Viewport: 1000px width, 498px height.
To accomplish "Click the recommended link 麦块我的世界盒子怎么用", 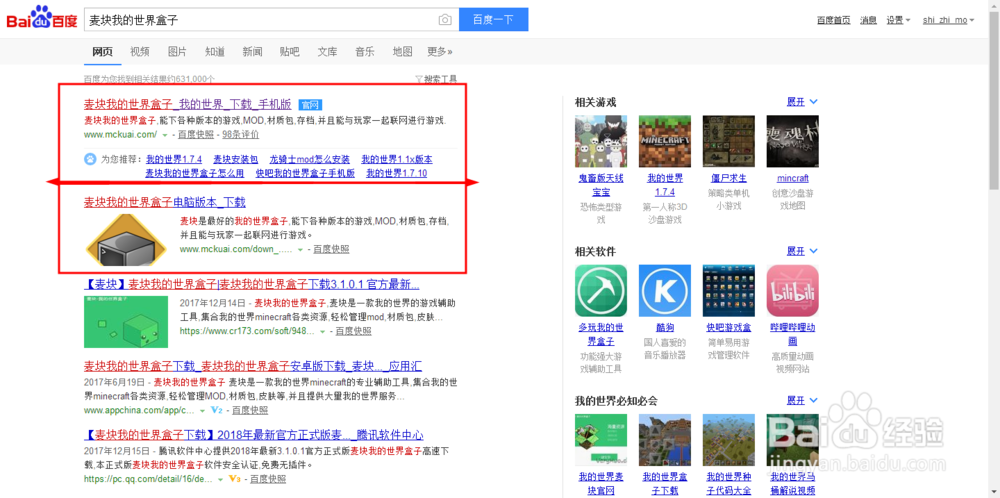I will [x=195, y=173].
